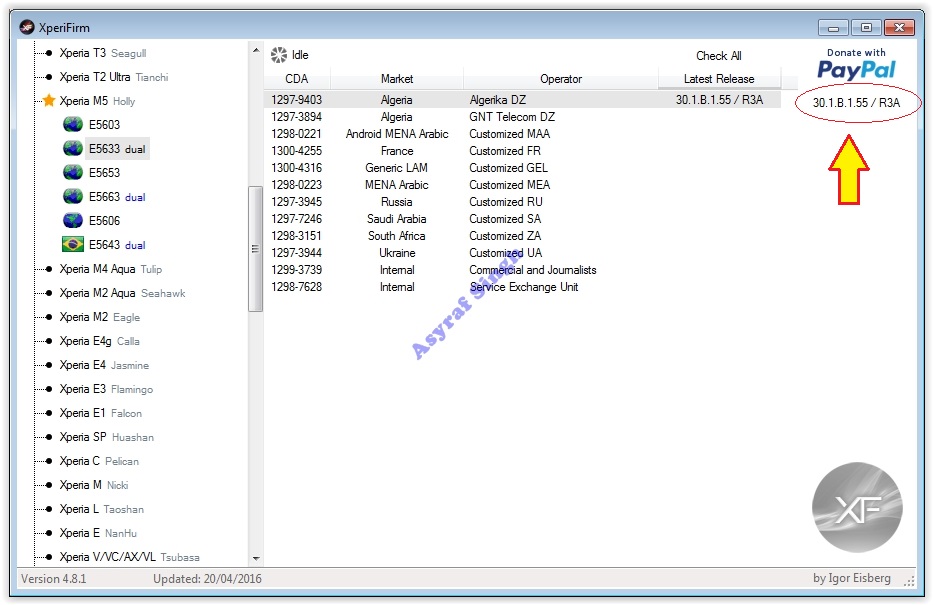Select E5663 dual model
Viewport: 933px width, 605px height.
pyautogui.click(x=117, y=197)
